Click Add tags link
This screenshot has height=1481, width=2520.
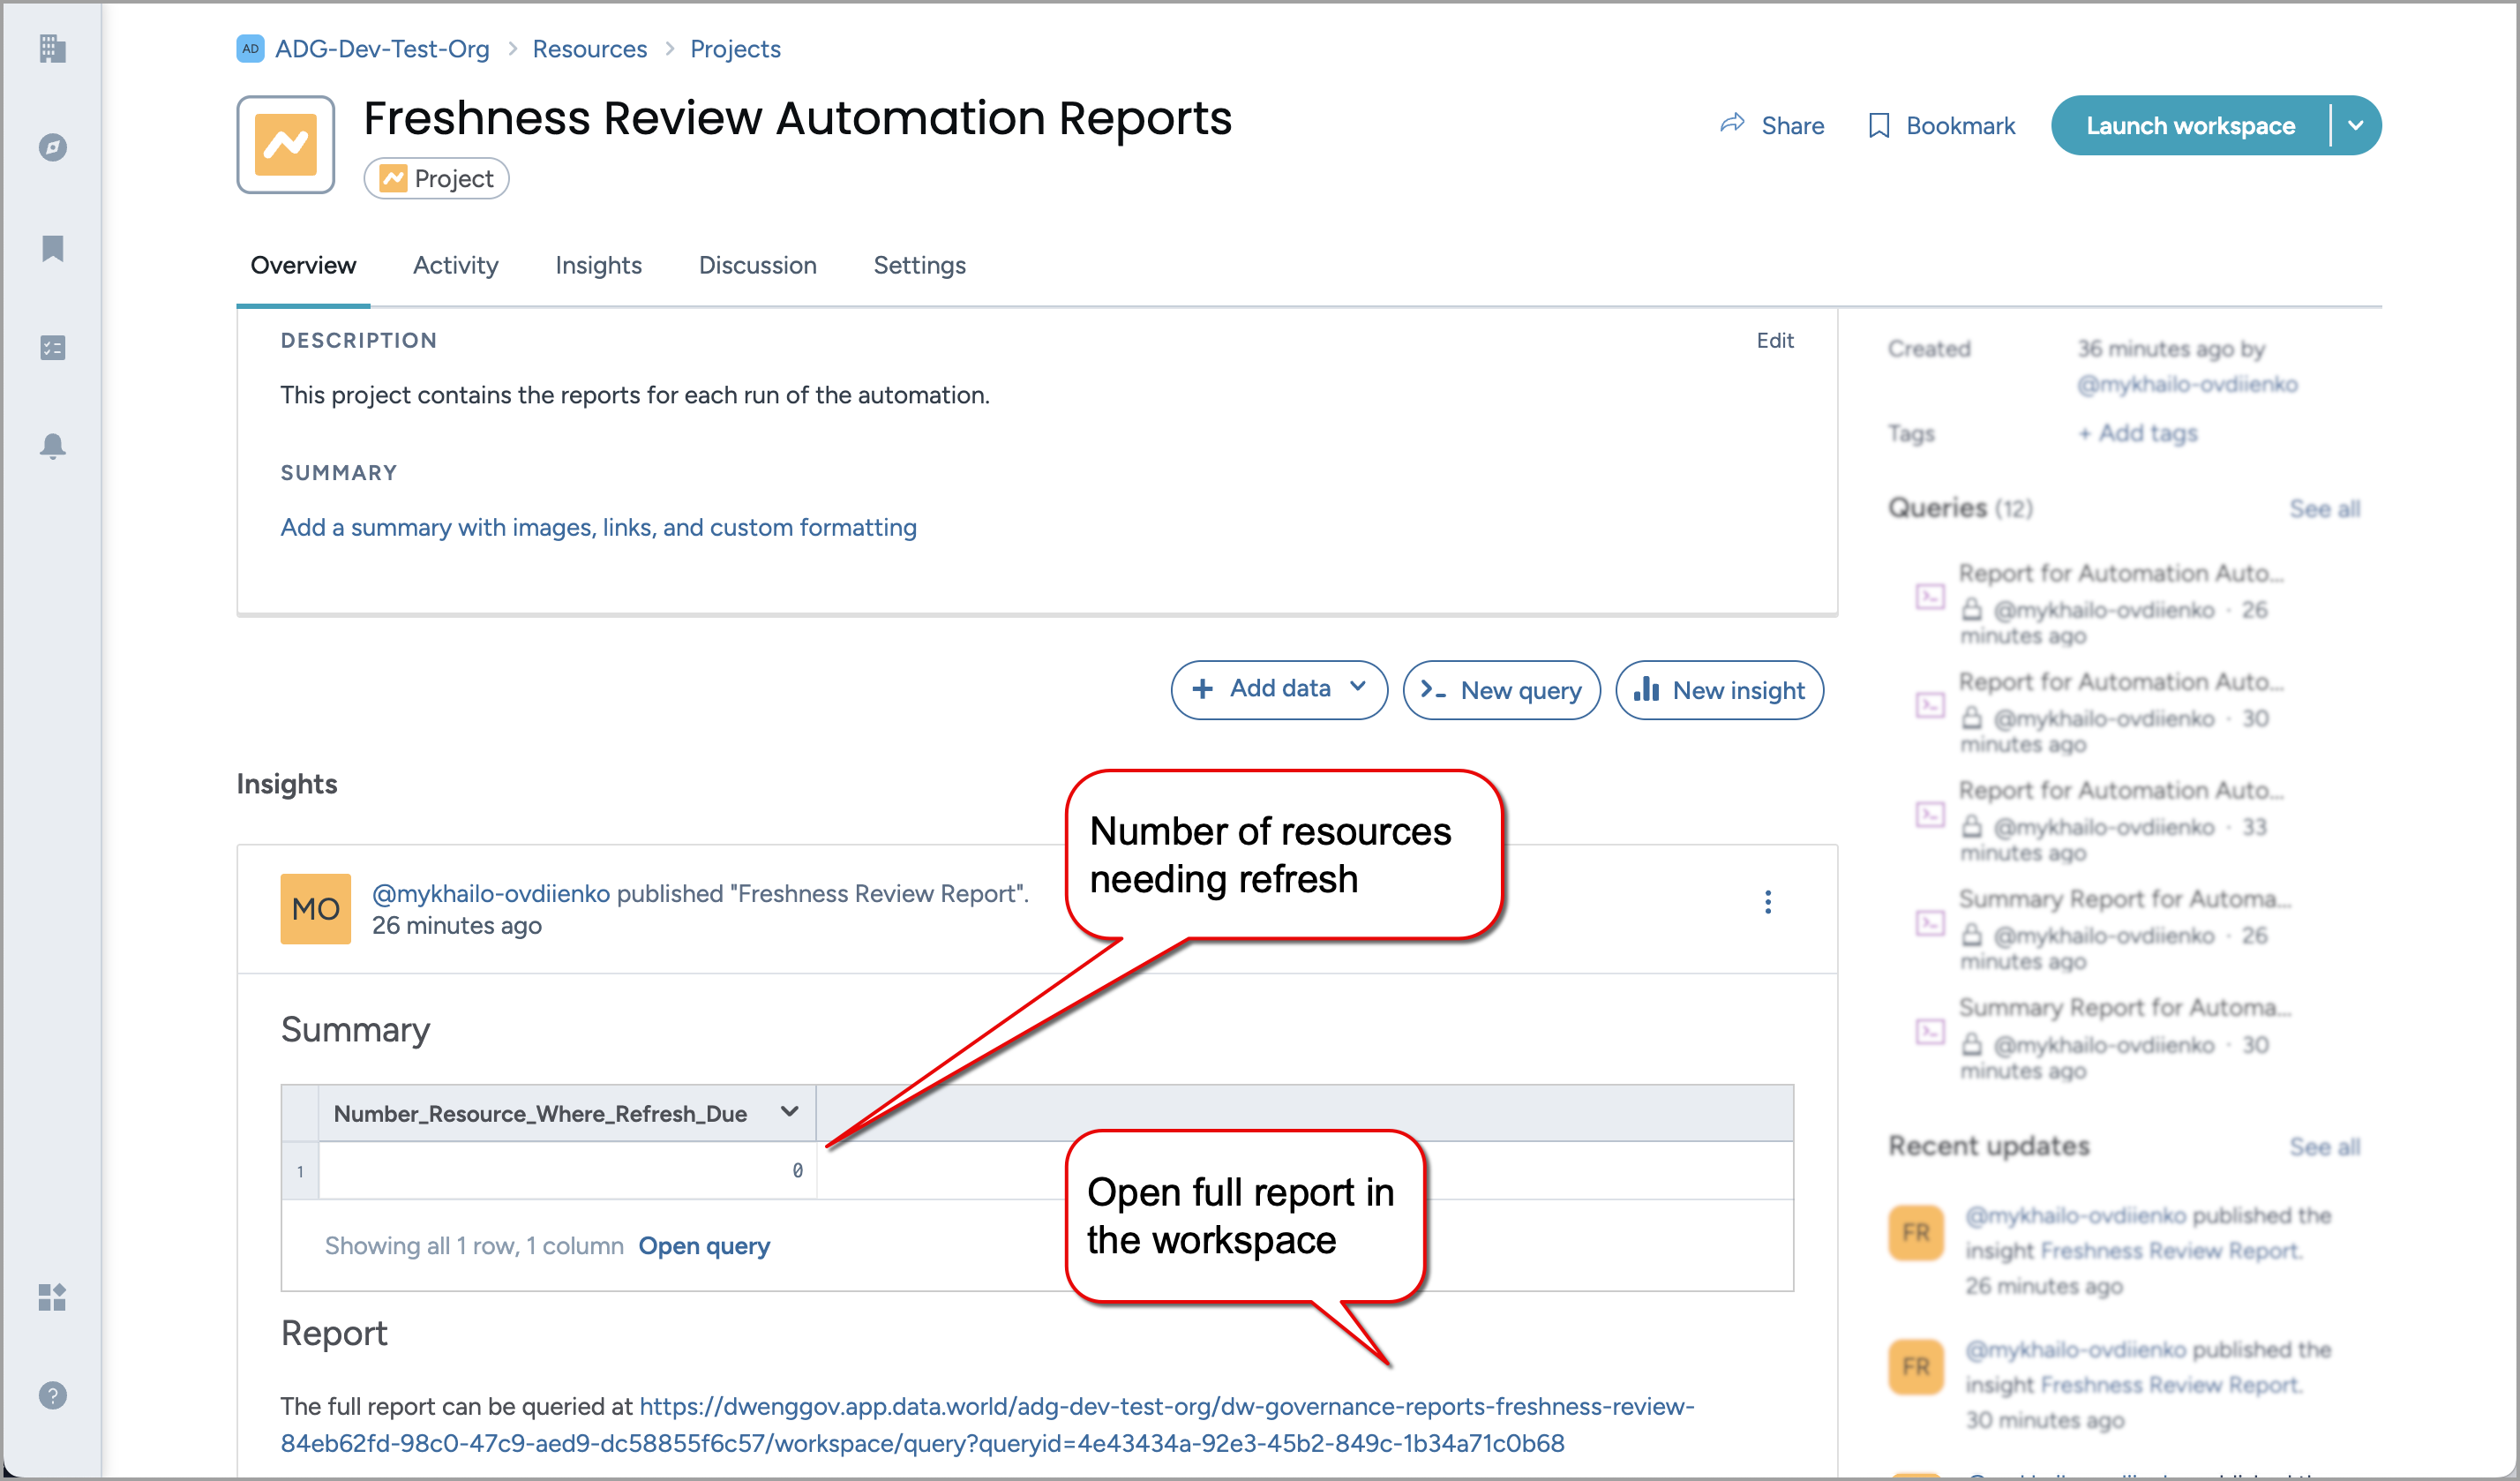click(2137, 433)
